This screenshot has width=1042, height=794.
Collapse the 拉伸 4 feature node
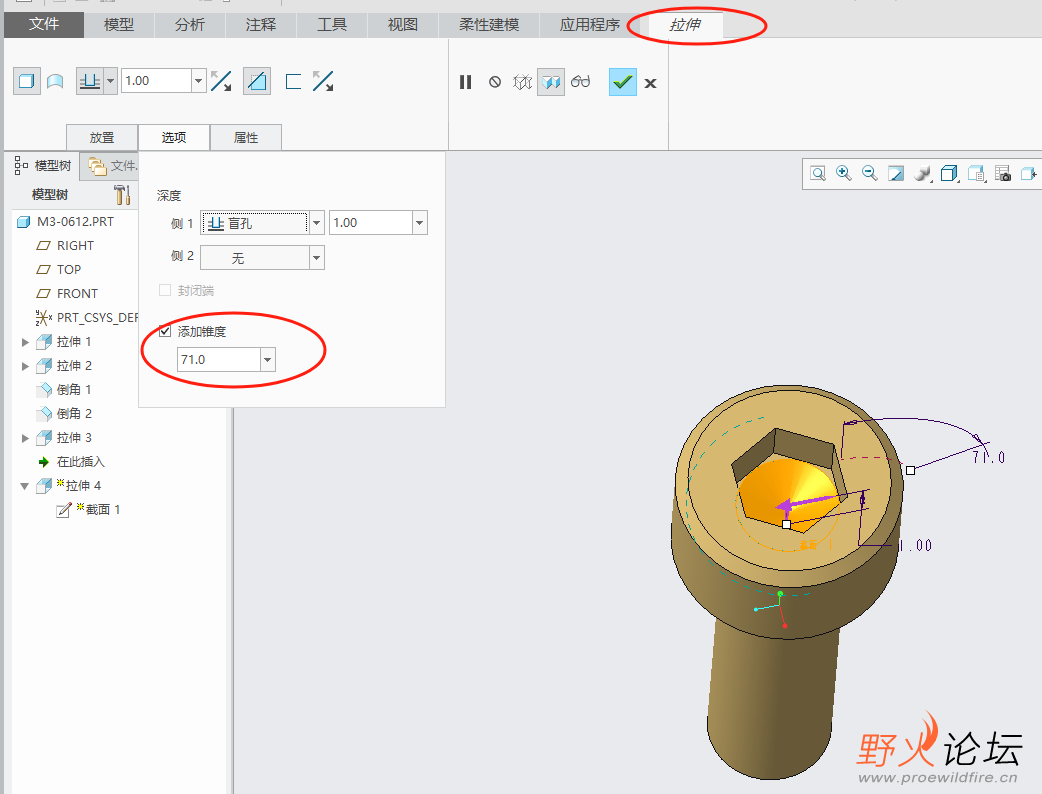tap(25, 486)
